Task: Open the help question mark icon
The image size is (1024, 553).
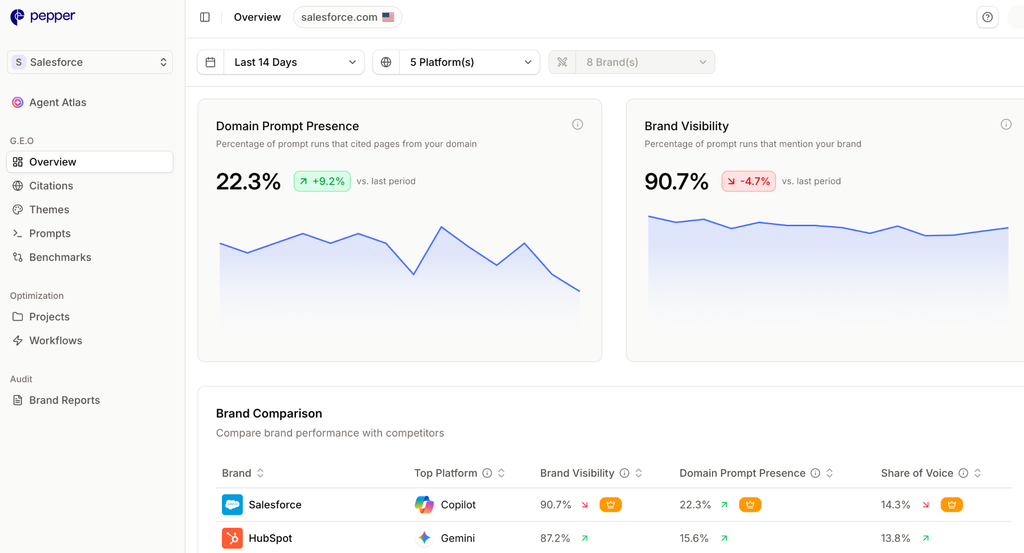Action: coord(987,17)
